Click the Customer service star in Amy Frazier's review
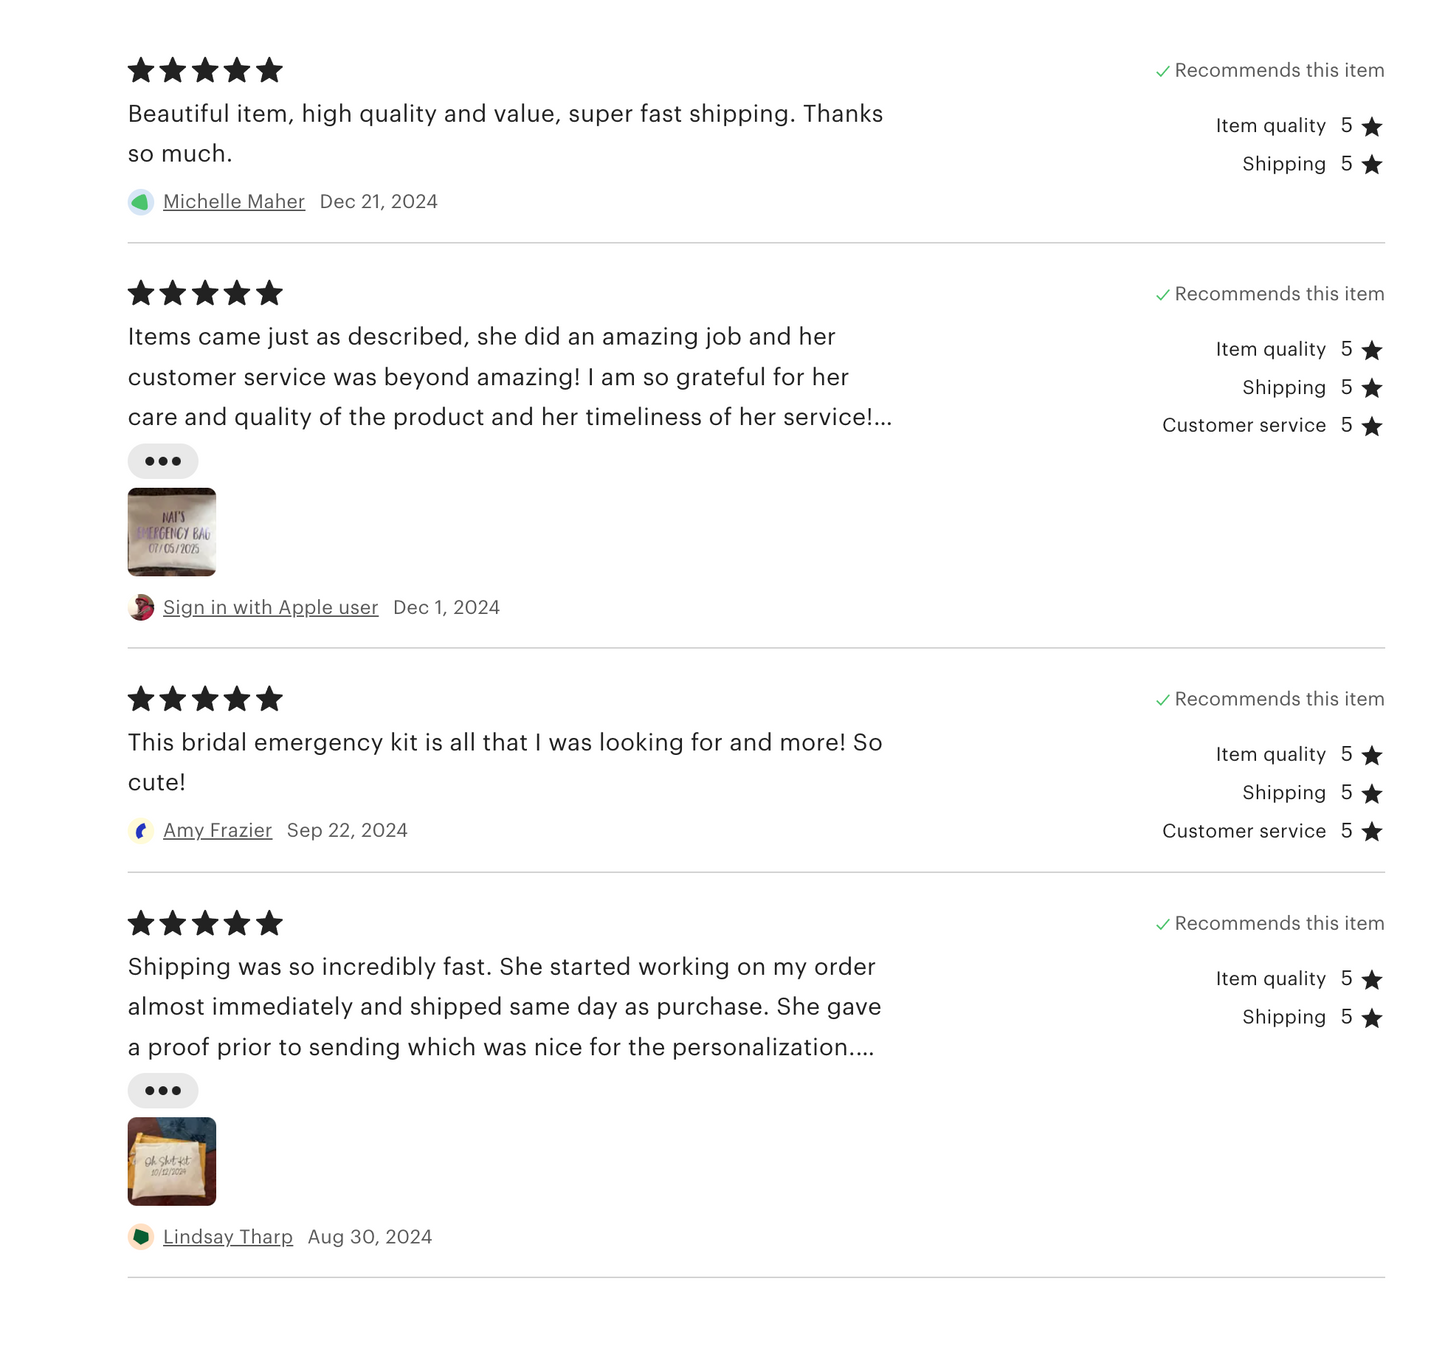1445x1346 pixels. coord(1372,832)
